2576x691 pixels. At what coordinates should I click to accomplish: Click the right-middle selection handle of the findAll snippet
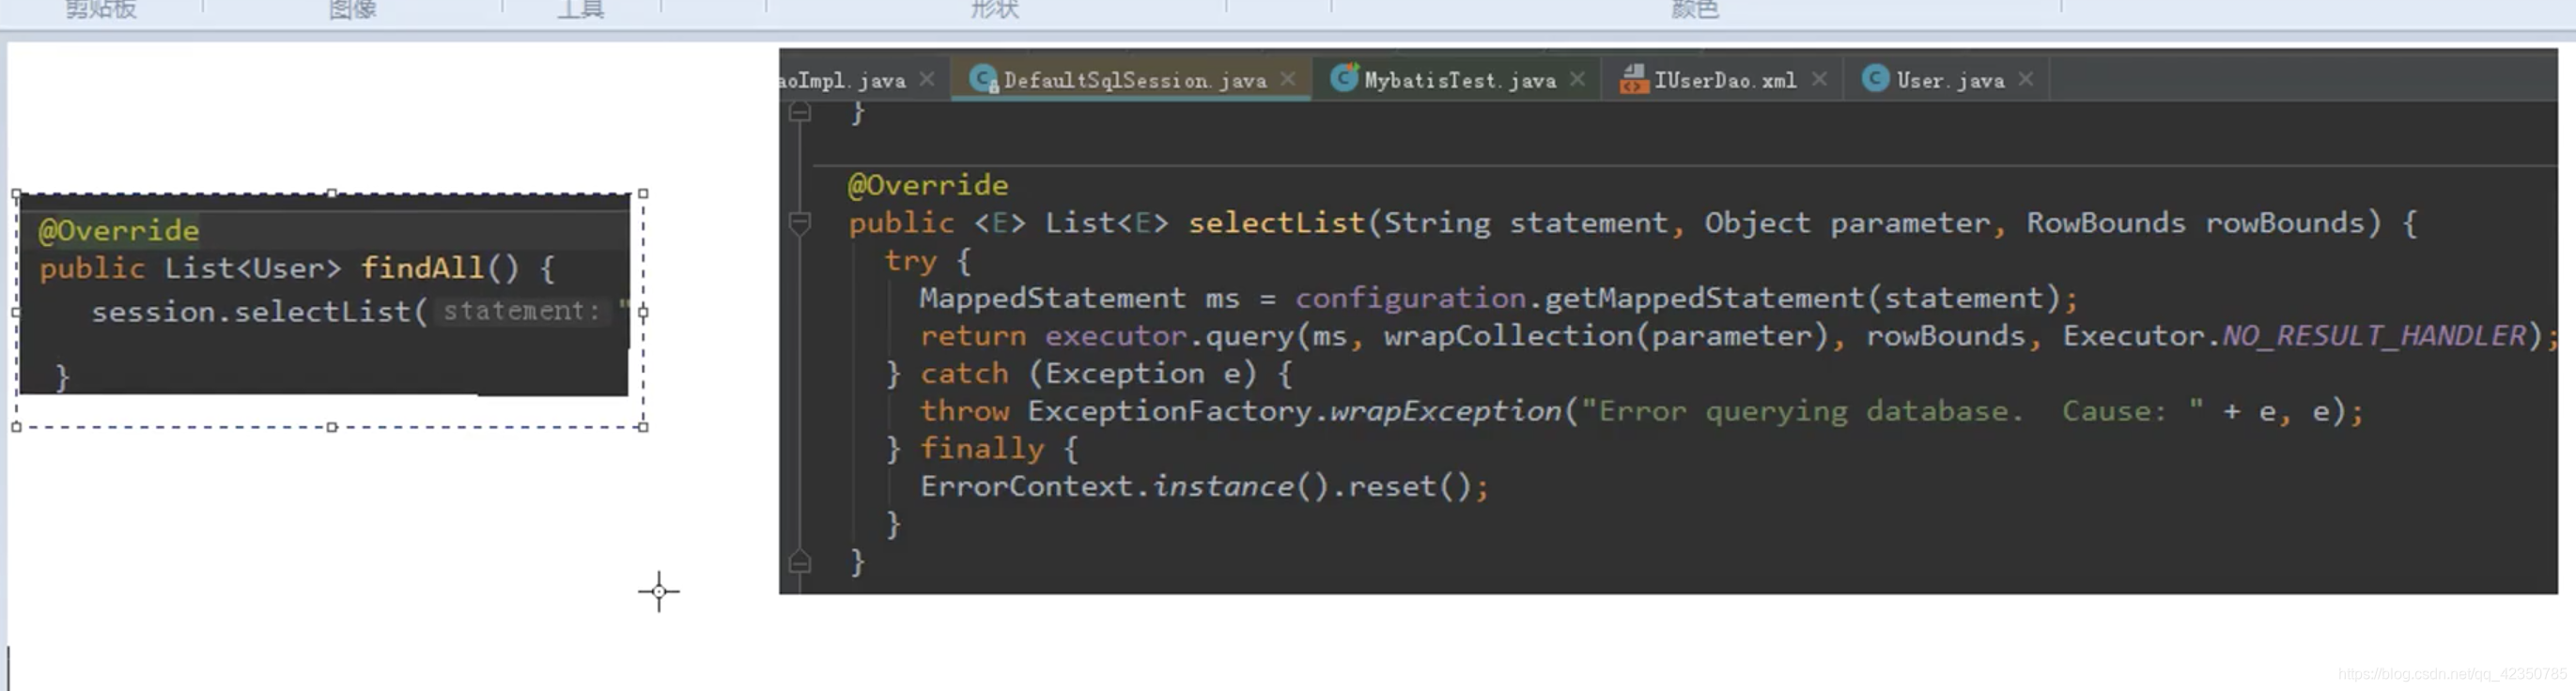tap(643, 312)
